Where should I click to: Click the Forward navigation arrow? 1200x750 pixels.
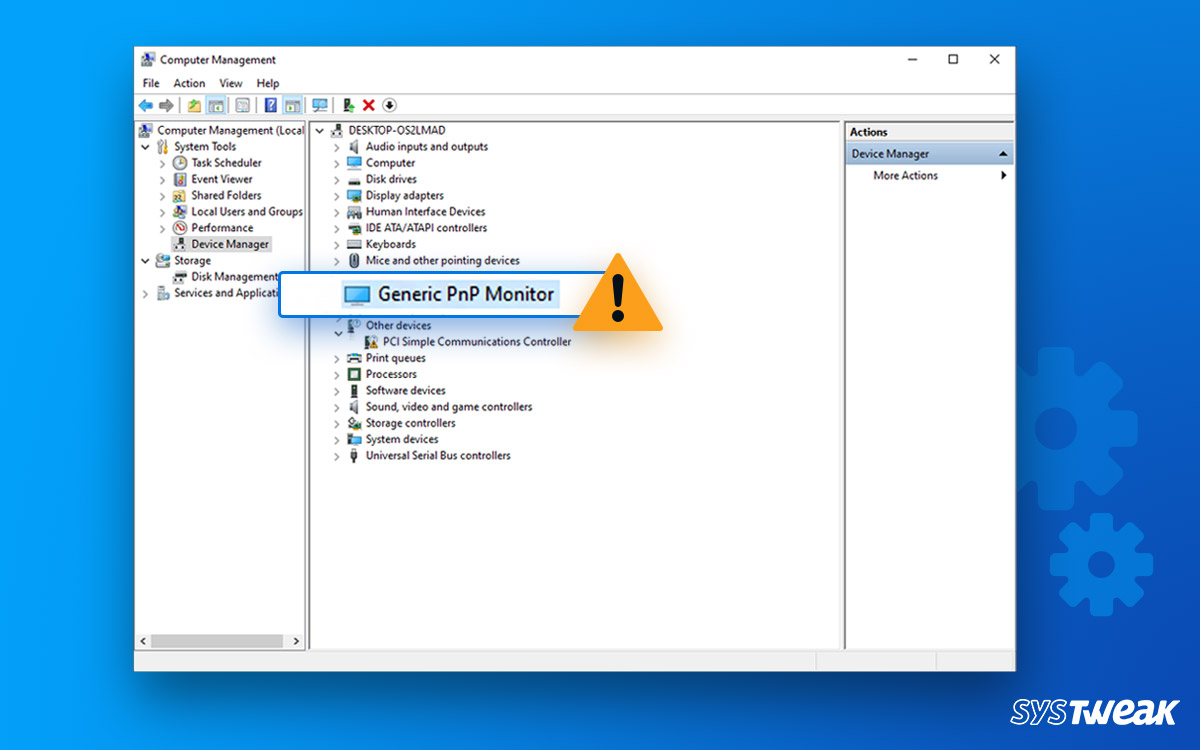165,104
